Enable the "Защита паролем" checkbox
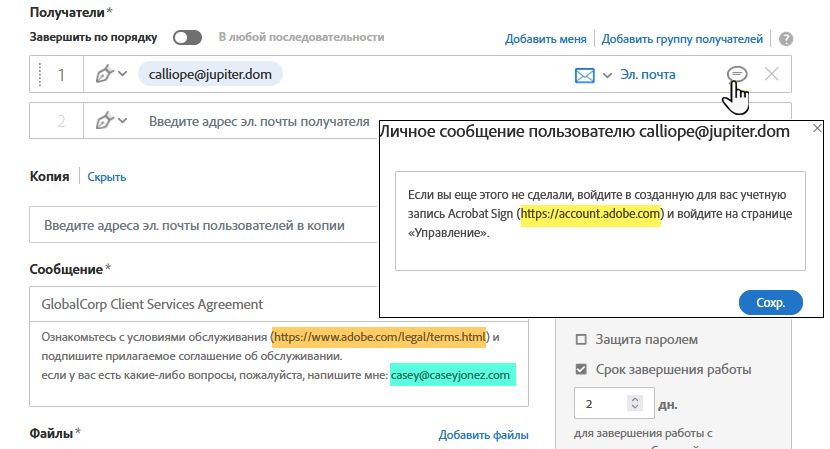The width and height of the screenshot is (830, 449). click(x=581, y=339)
